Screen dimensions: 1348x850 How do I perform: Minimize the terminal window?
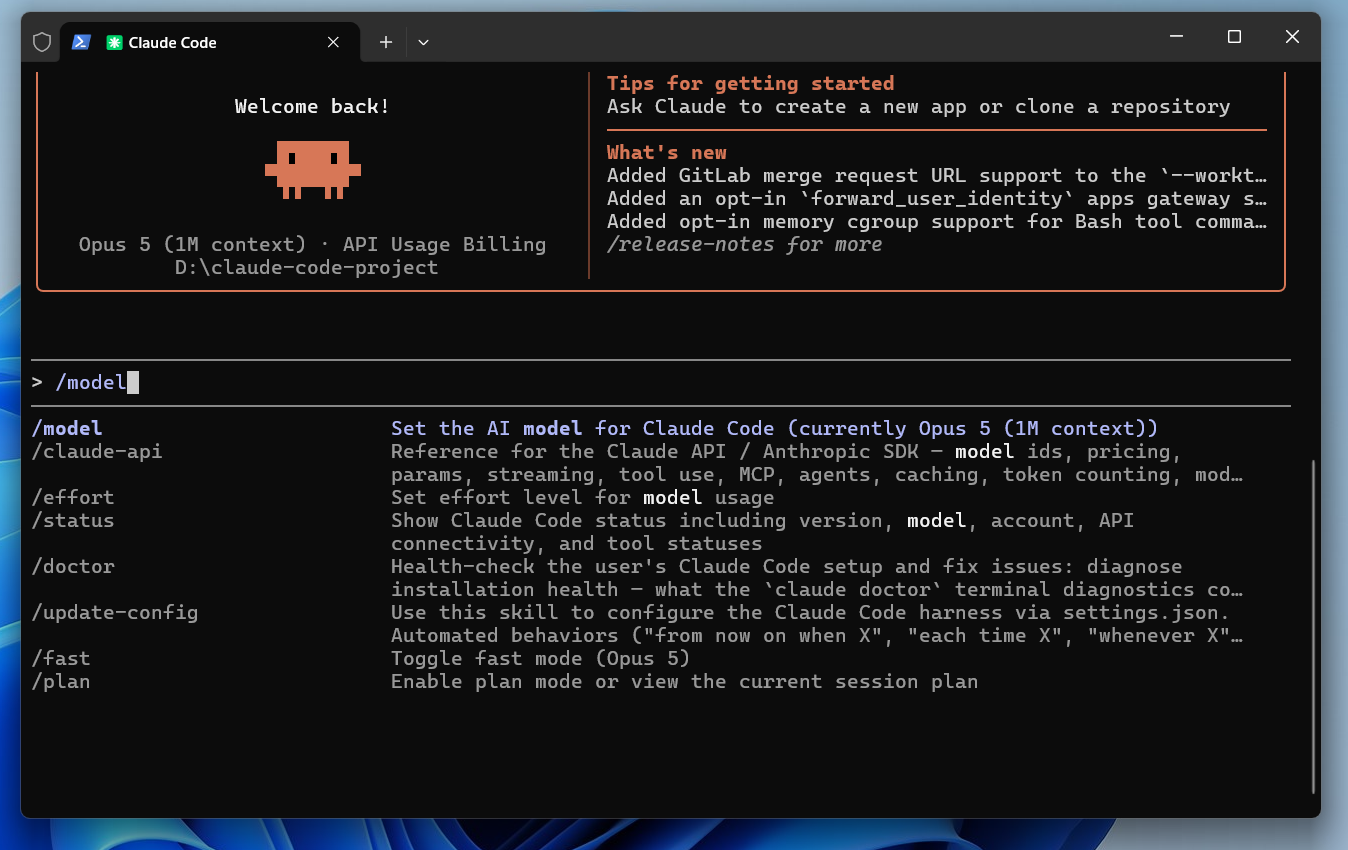coord(1176,37)
